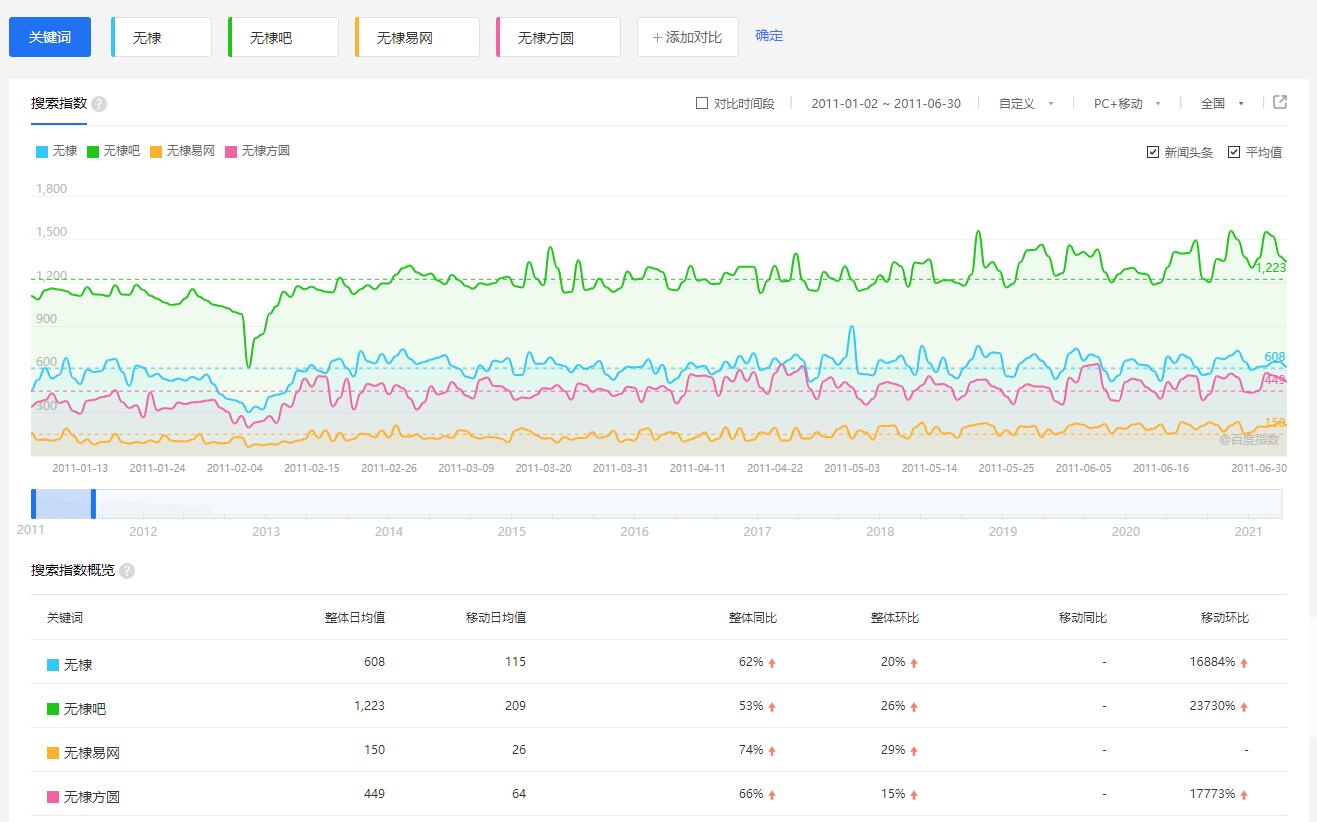
Task: Toggle the 平均值 checkbox
Action: click(x=1234, y=152)
